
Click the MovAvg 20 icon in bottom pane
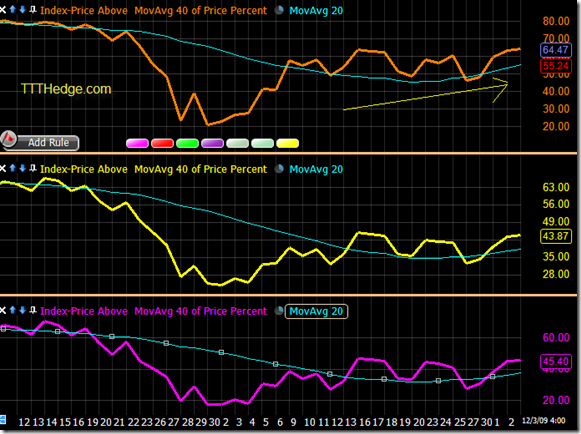[279, 311]
